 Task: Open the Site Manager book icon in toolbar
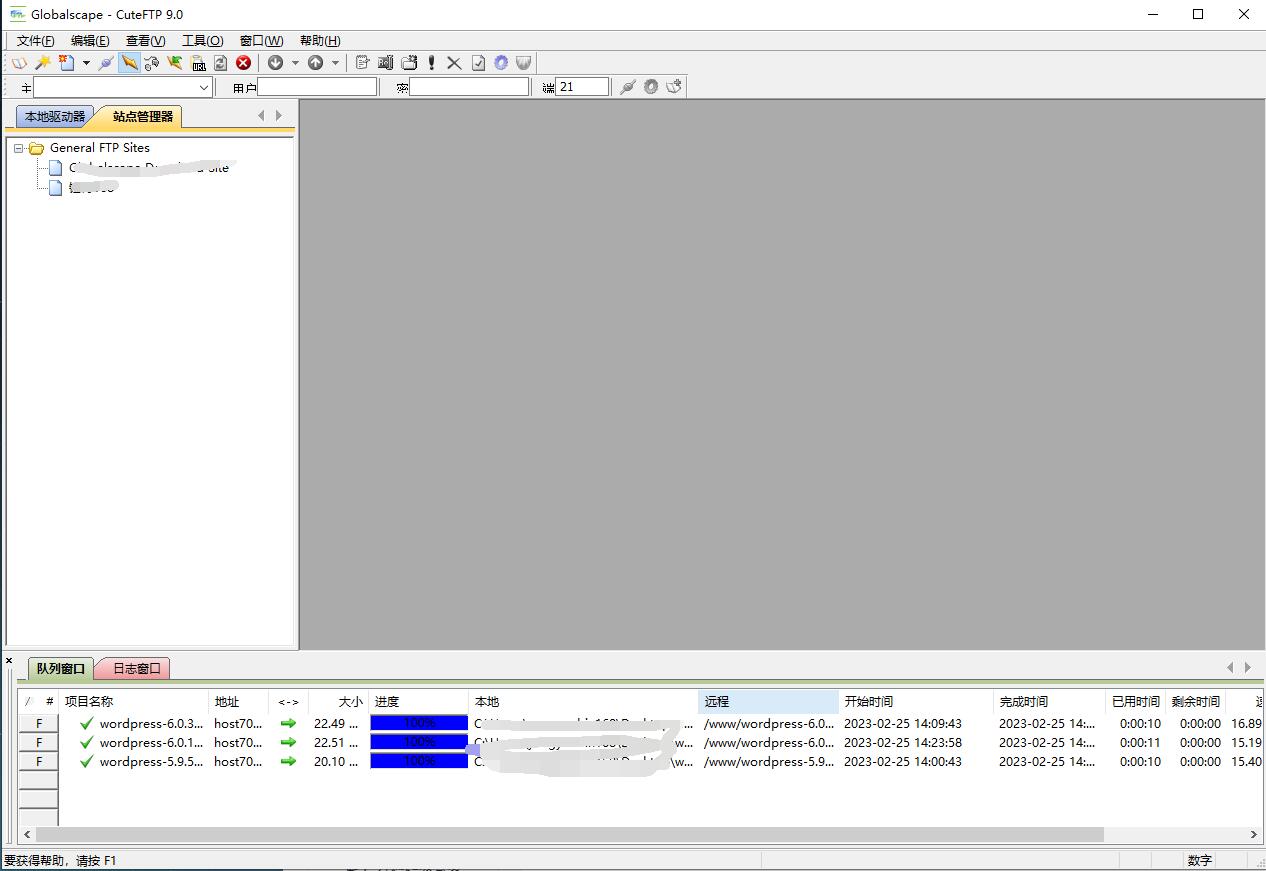click(x=20, y=63)
